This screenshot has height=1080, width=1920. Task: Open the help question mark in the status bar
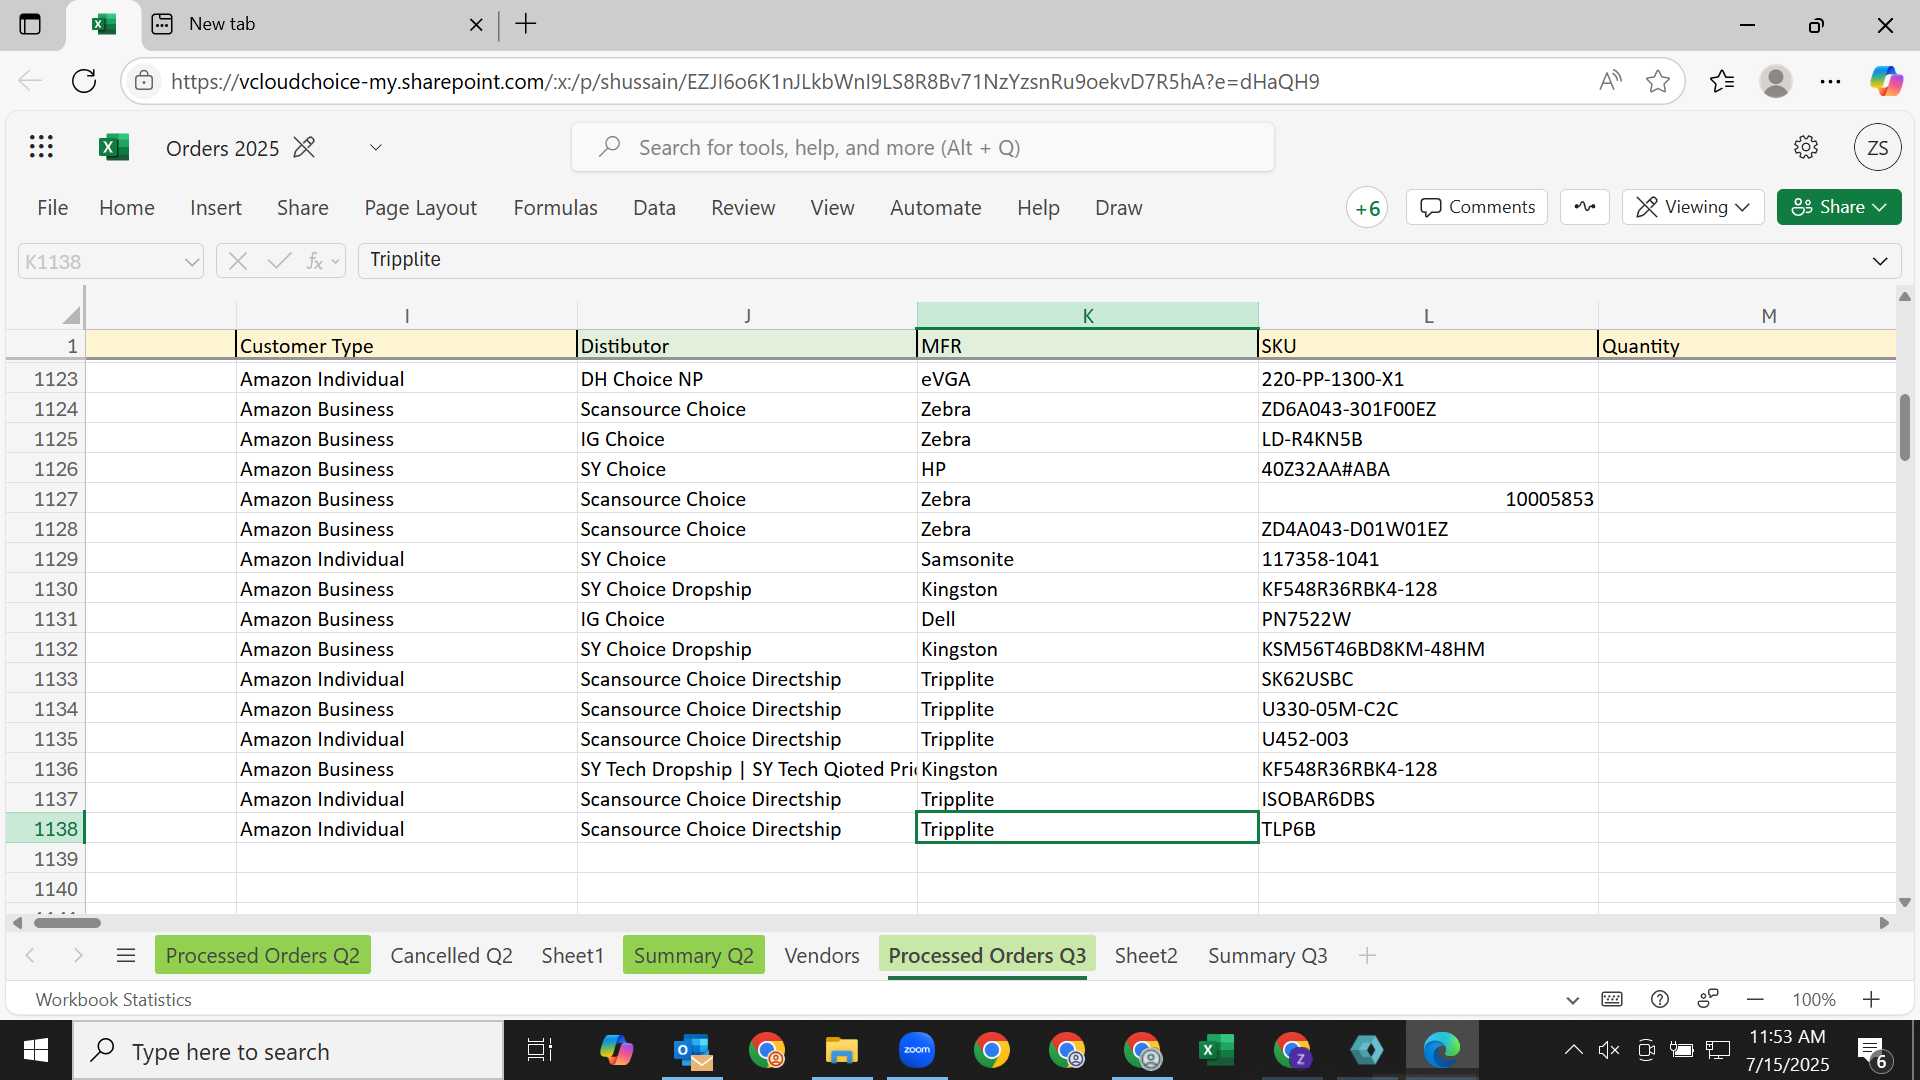tap(1660, 999)
